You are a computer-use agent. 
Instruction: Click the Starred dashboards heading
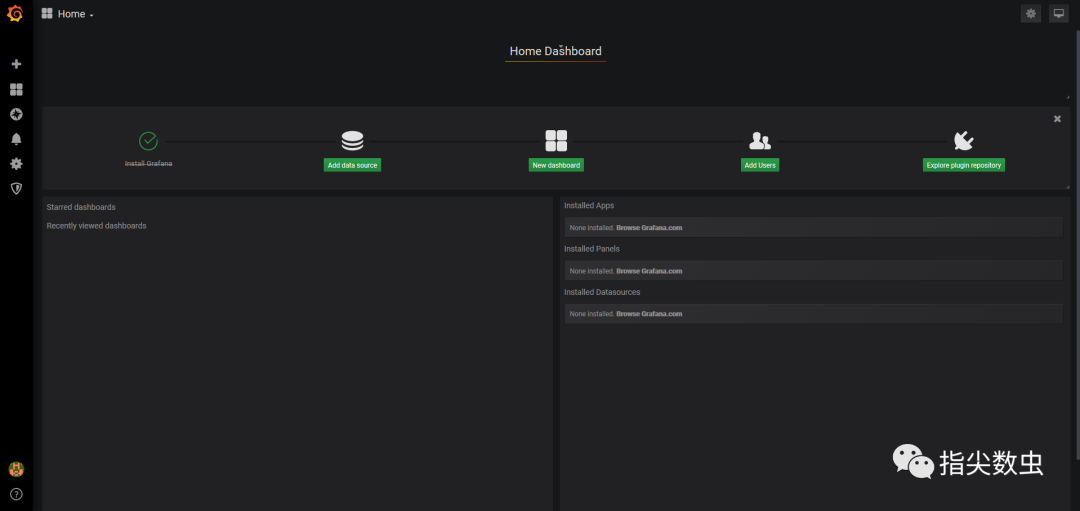(x=81, y=207)
